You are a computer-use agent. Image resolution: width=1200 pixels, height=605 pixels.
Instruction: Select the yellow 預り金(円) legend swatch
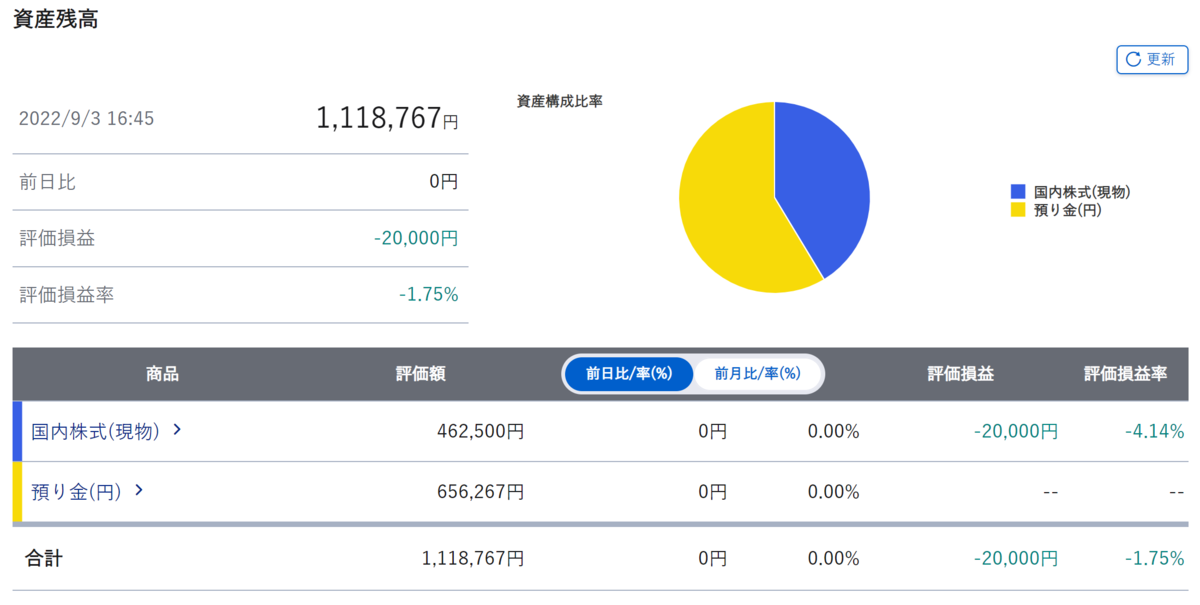(x=1018, y=211)
